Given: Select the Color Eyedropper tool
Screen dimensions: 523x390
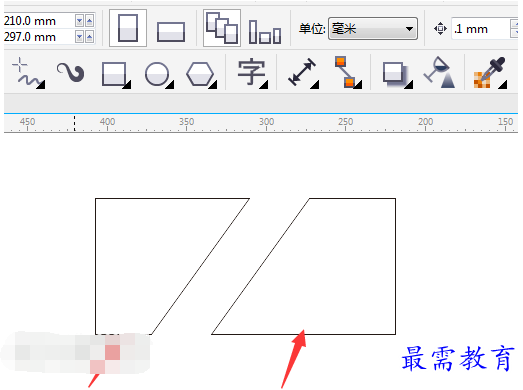Looking at the screenshot, I should click(490, 73).
